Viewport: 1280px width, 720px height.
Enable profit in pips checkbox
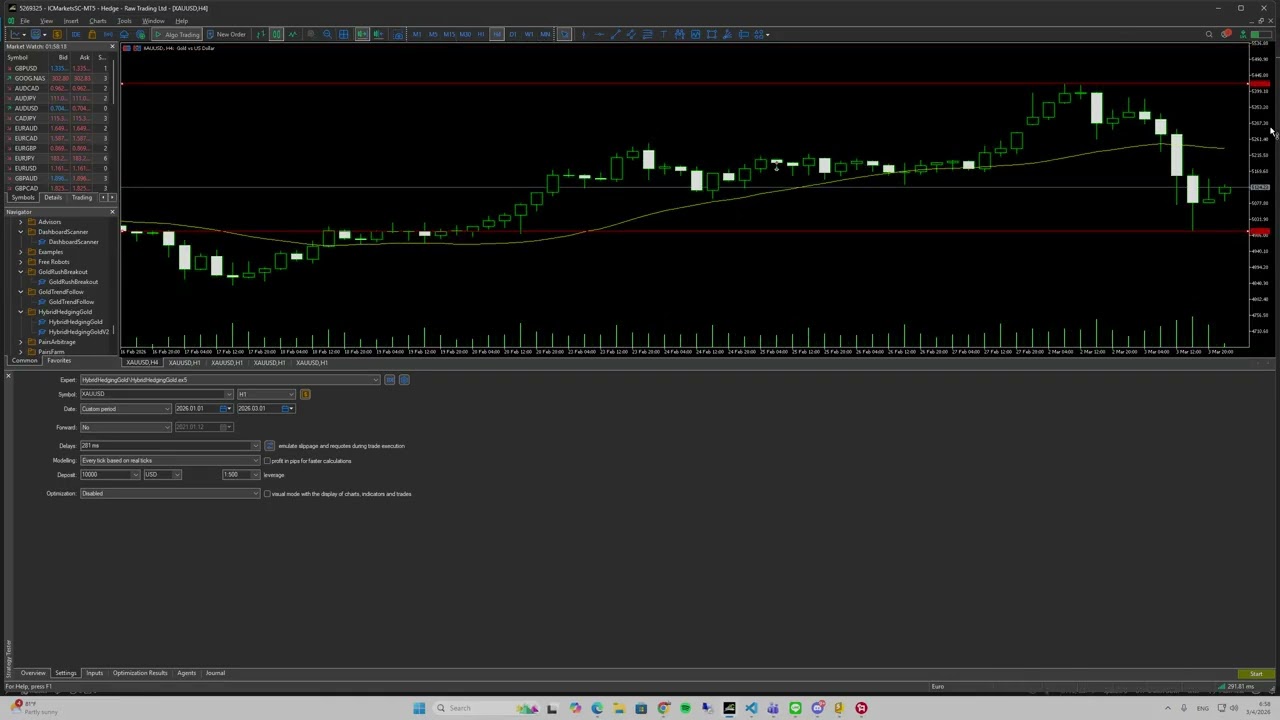click(x=267, y=461)
